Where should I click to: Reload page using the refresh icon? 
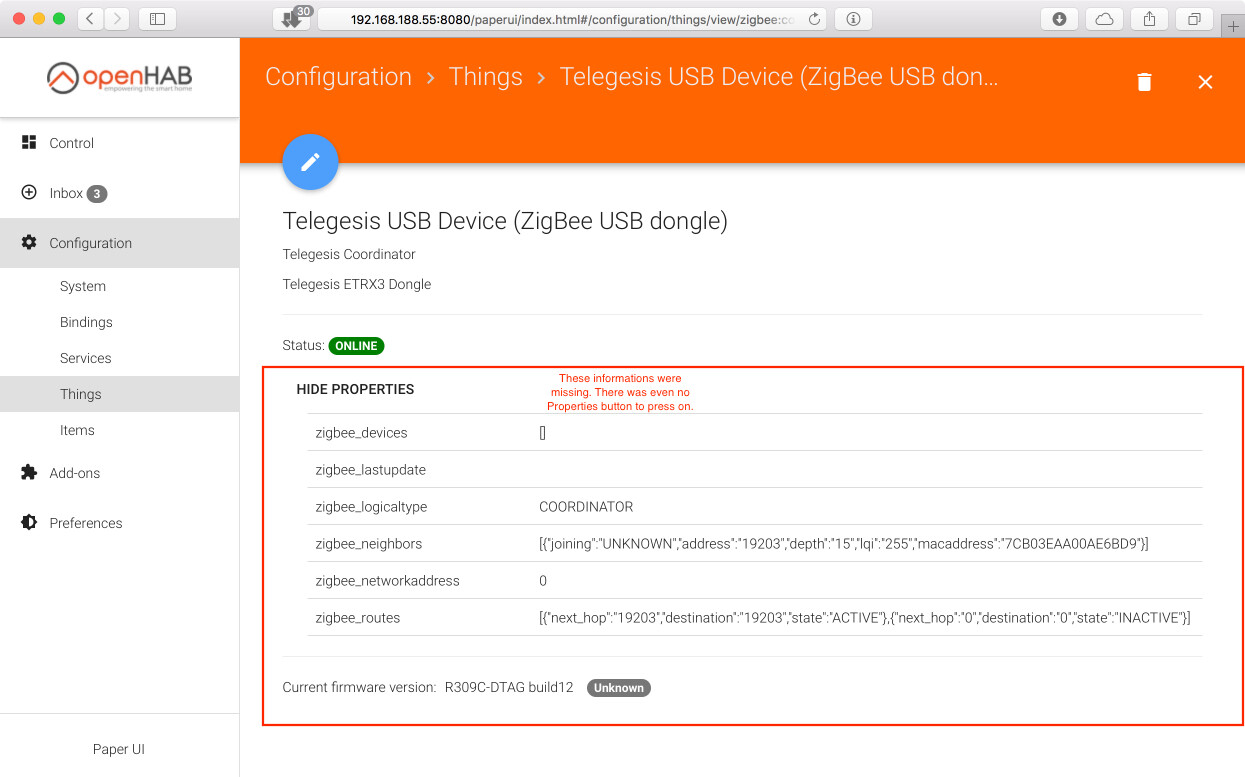tap(814, 19)
